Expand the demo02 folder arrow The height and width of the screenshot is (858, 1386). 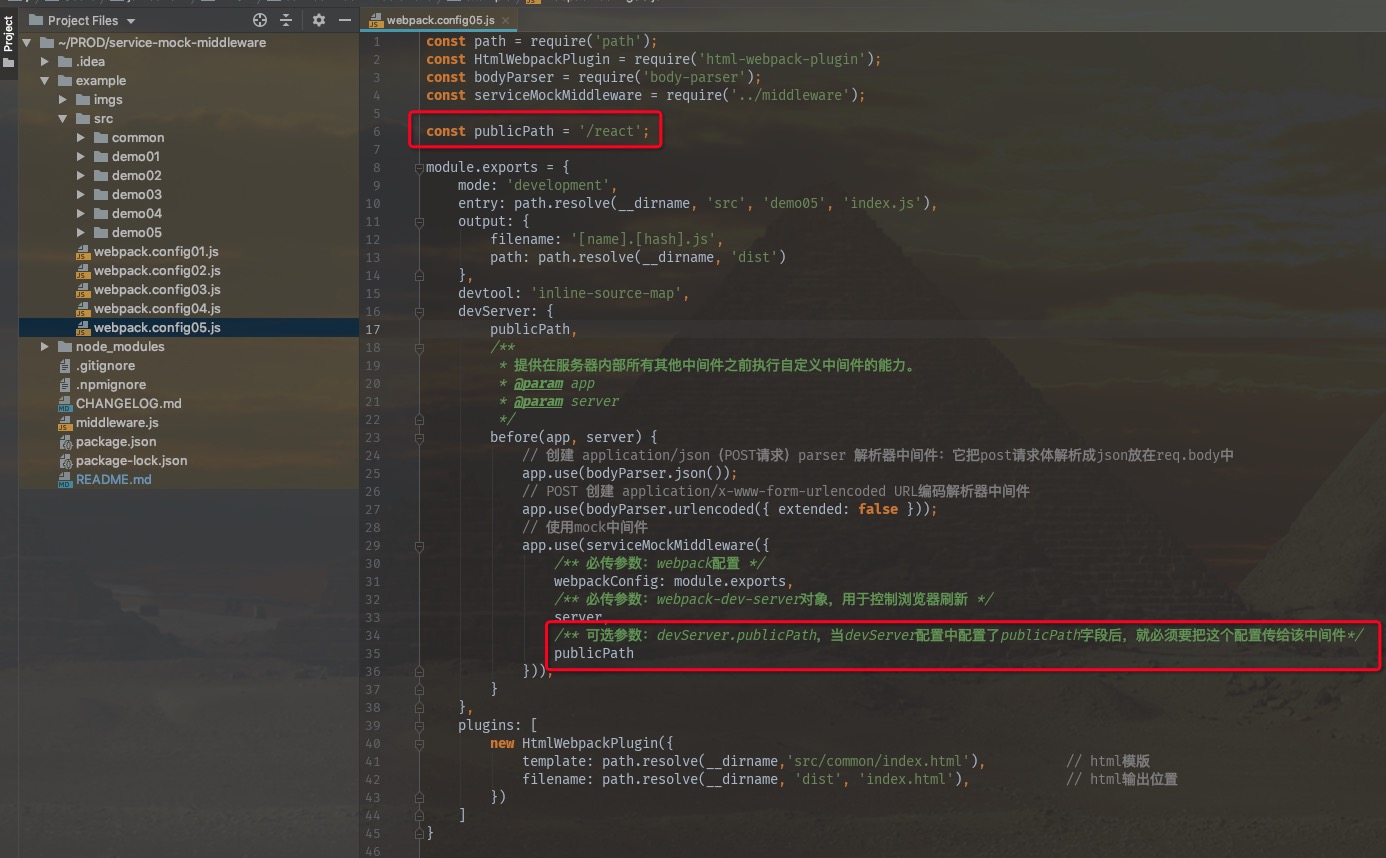pyautogui.click(x=81, y=176)
